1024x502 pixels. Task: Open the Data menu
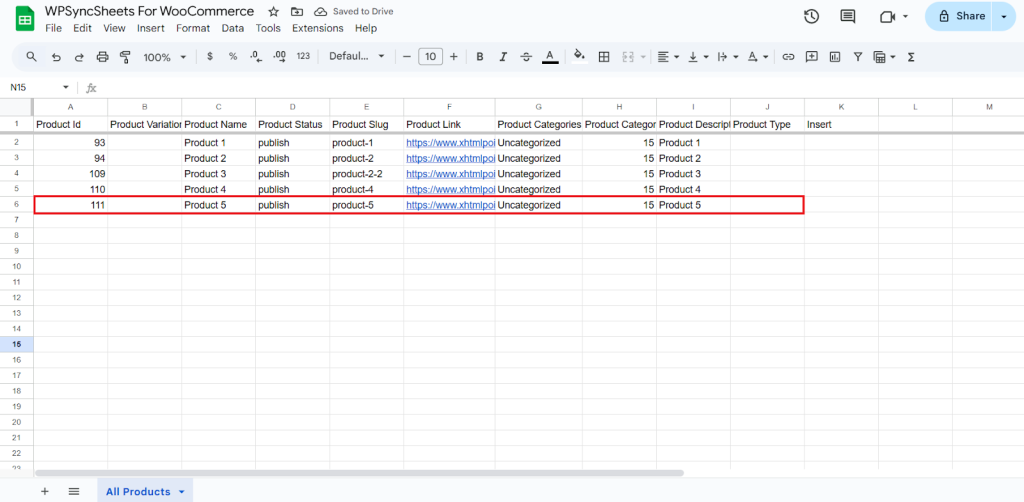[232, 28]
